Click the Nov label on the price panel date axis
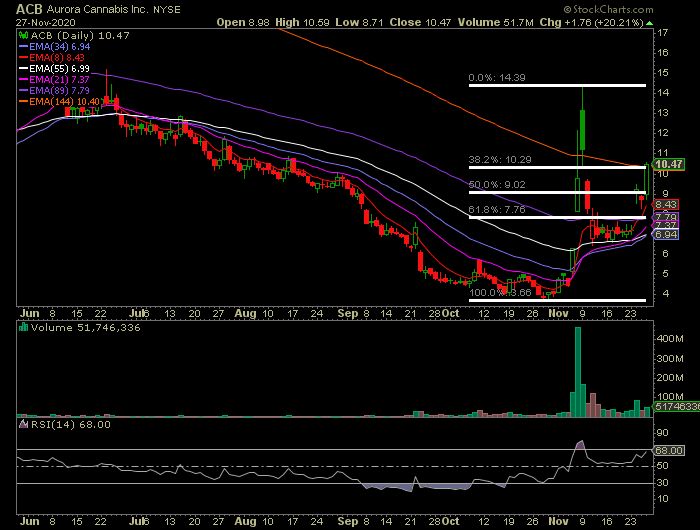700x530 pixels. (x=558, y=313)
